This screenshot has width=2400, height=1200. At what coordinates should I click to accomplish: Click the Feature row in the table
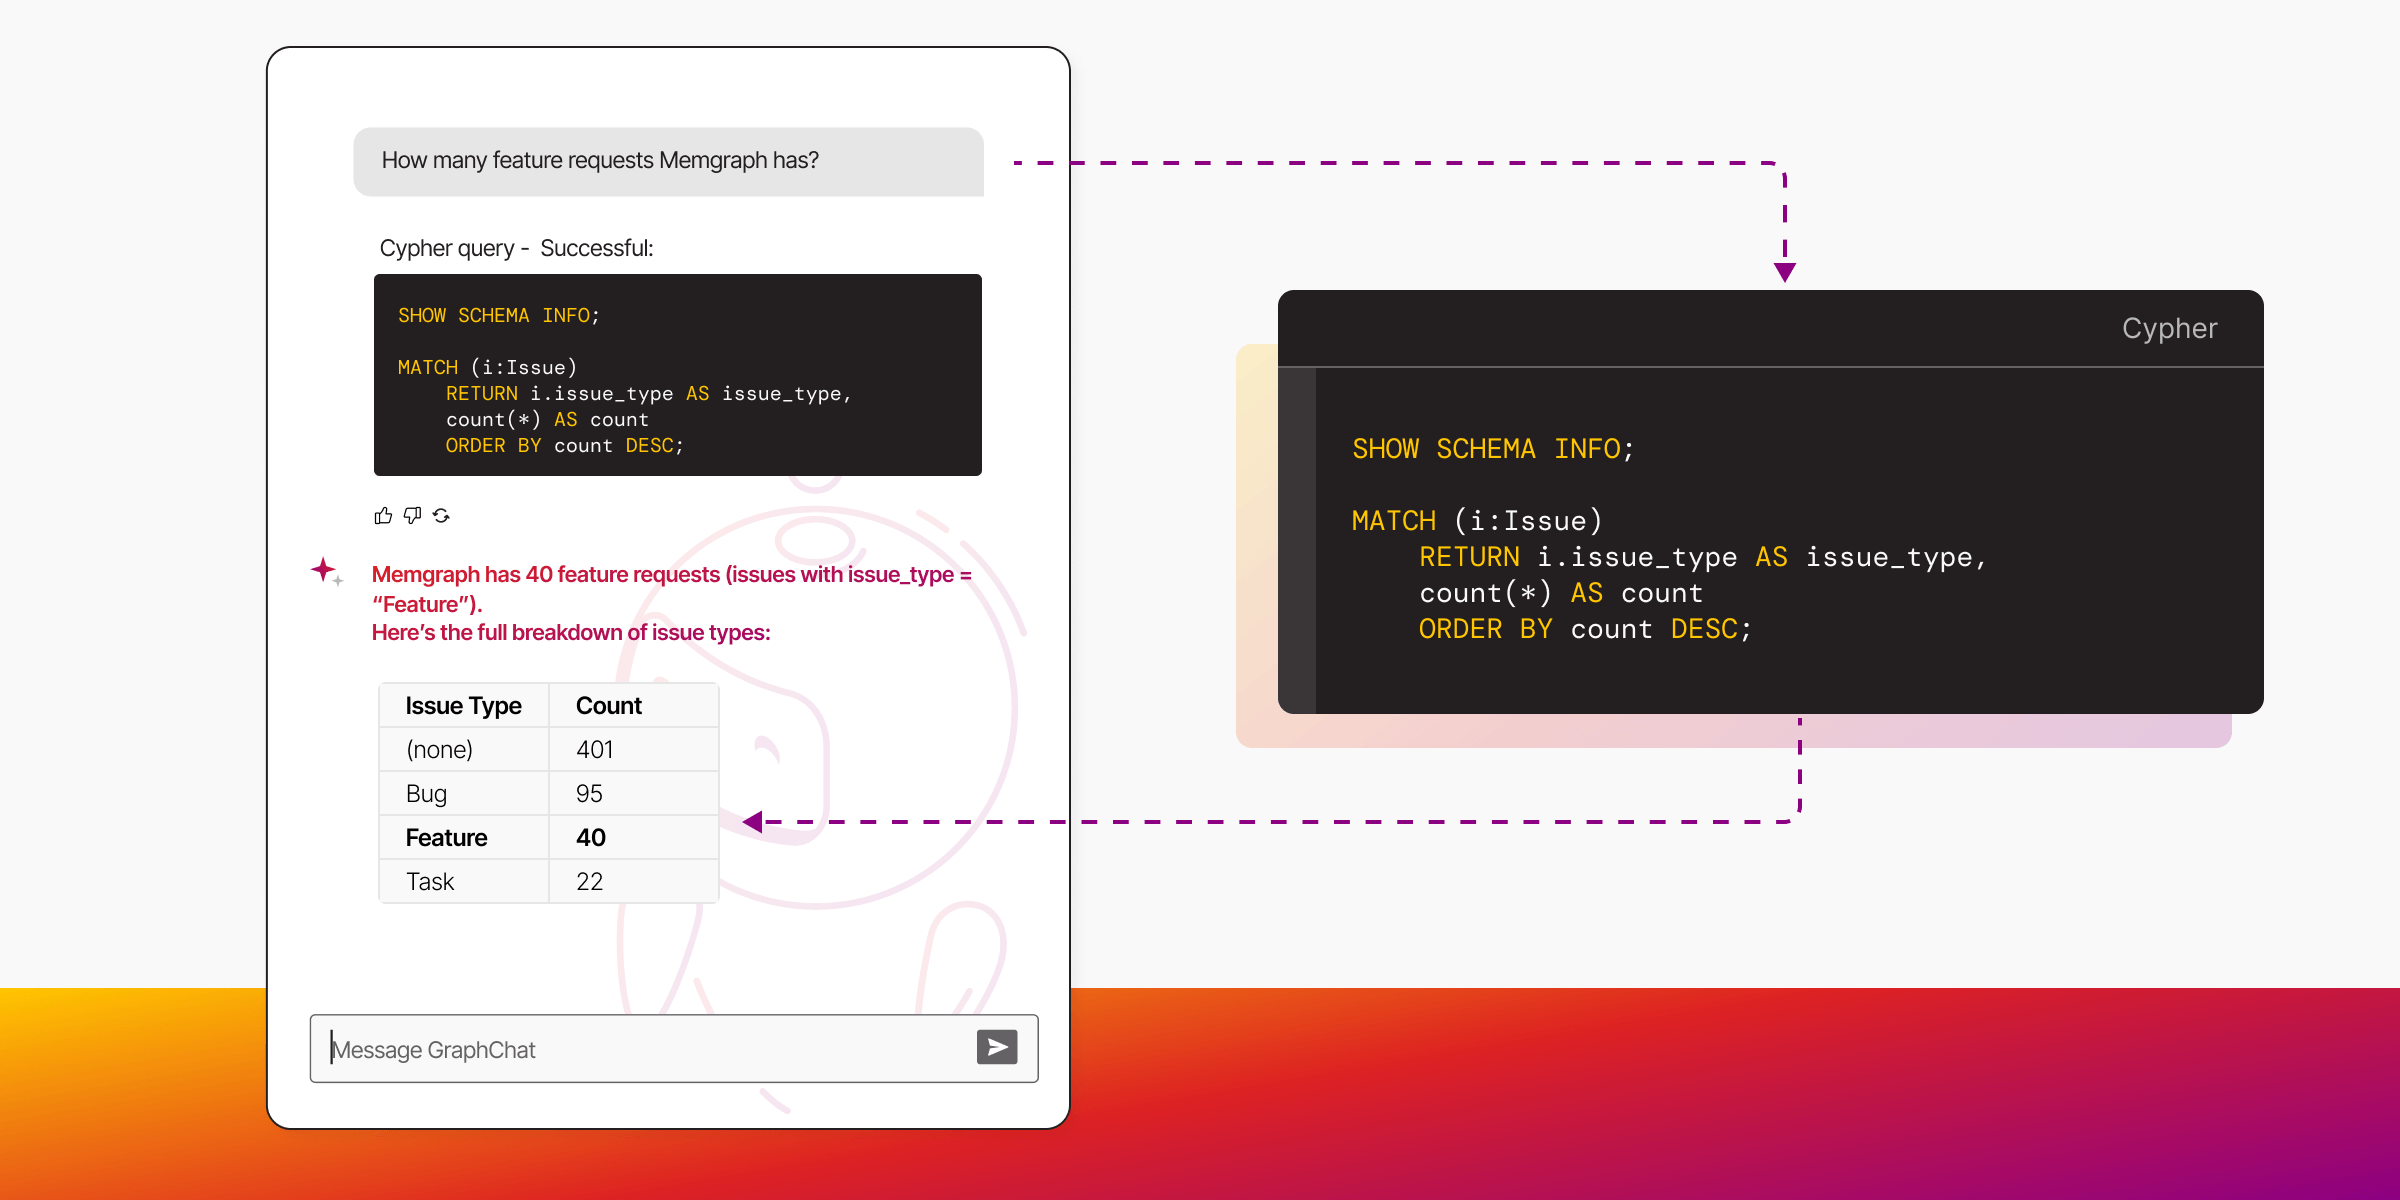click(447, 838)
